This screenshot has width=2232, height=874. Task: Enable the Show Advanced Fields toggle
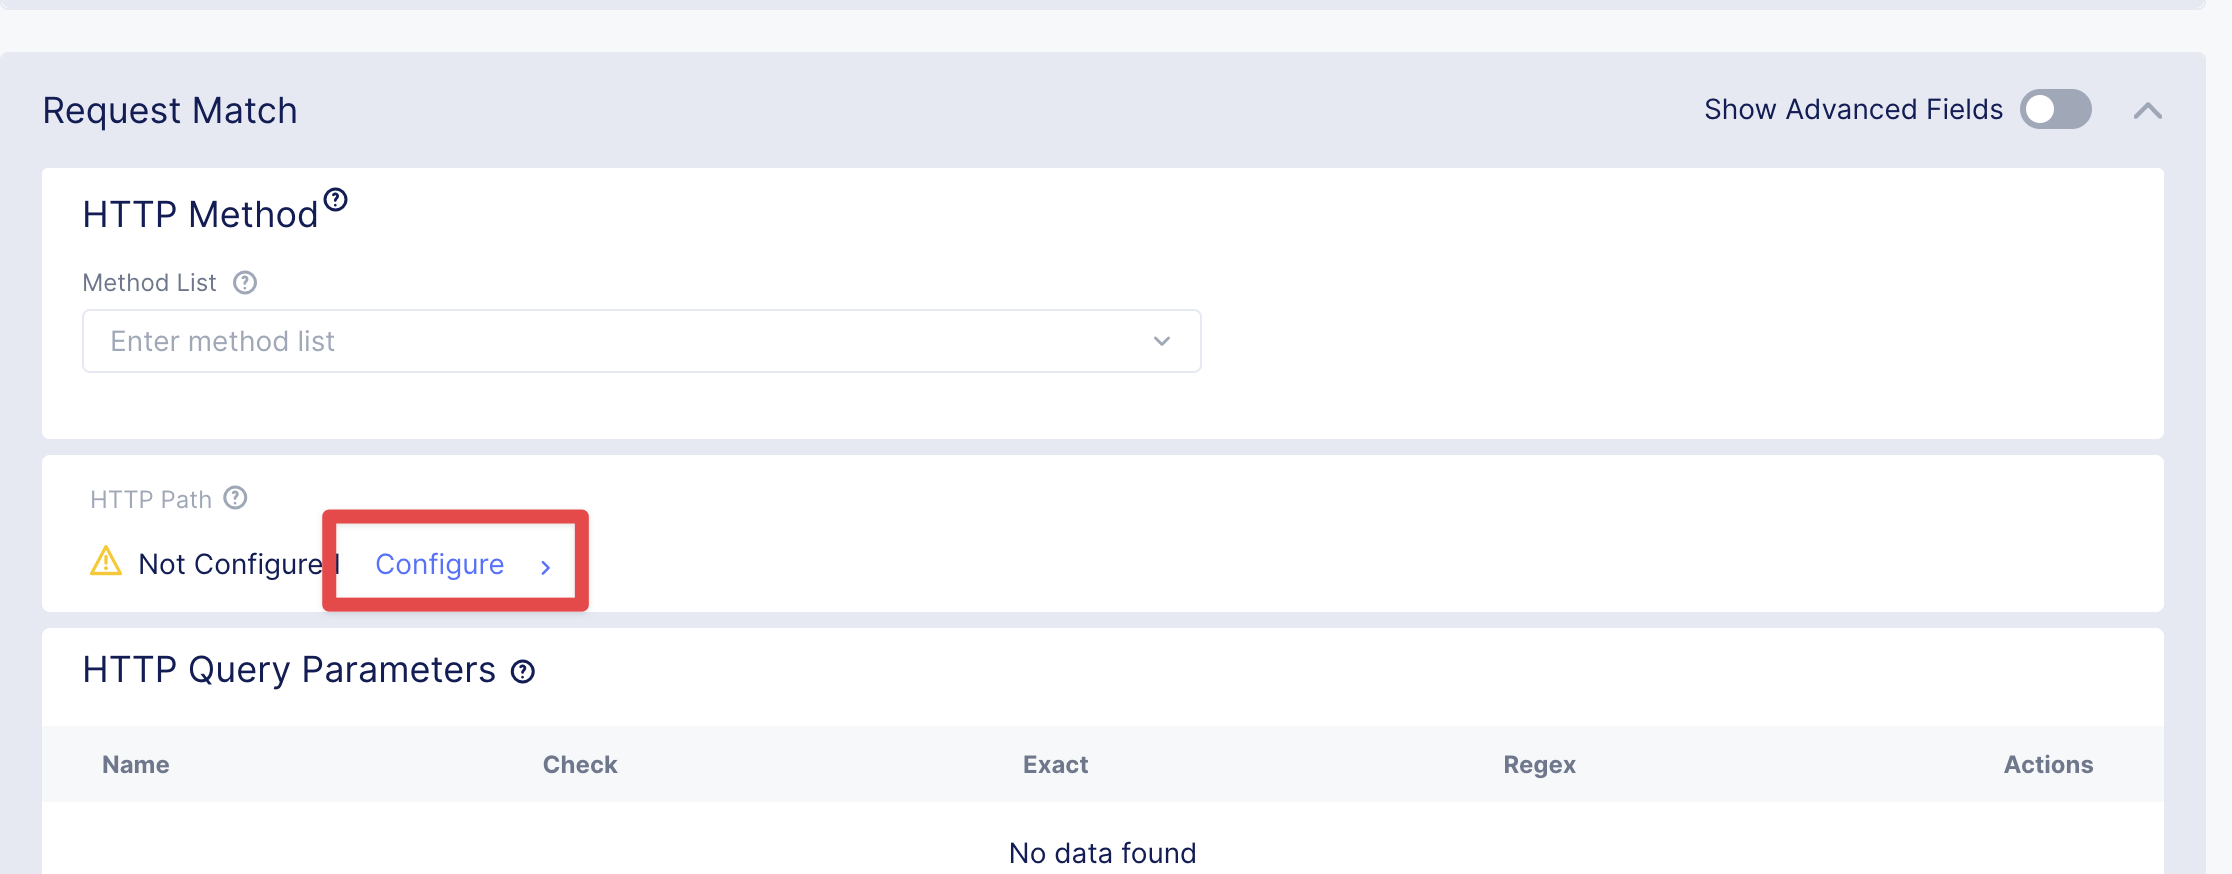pyautogui.click(x=2055, y=109)
